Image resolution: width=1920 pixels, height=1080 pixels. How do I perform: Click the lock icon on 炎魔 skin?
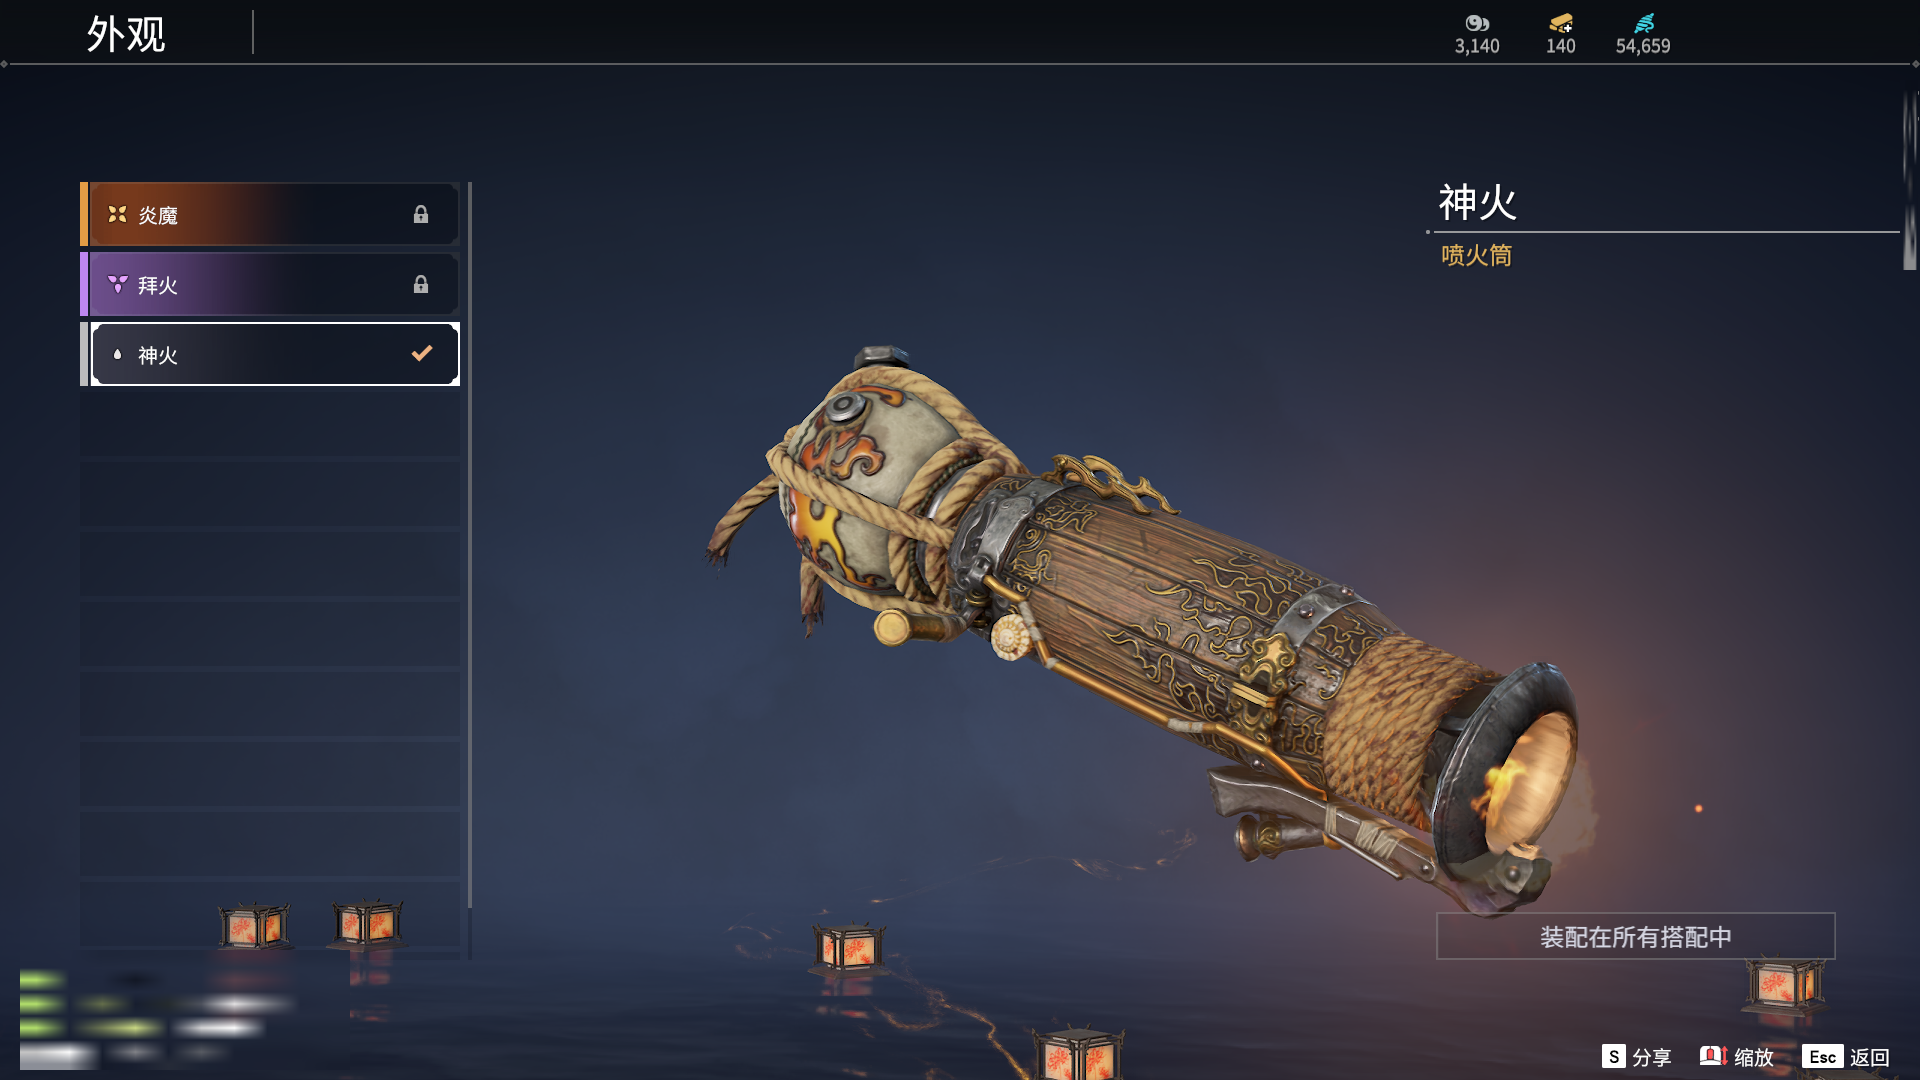pos(421,214)
